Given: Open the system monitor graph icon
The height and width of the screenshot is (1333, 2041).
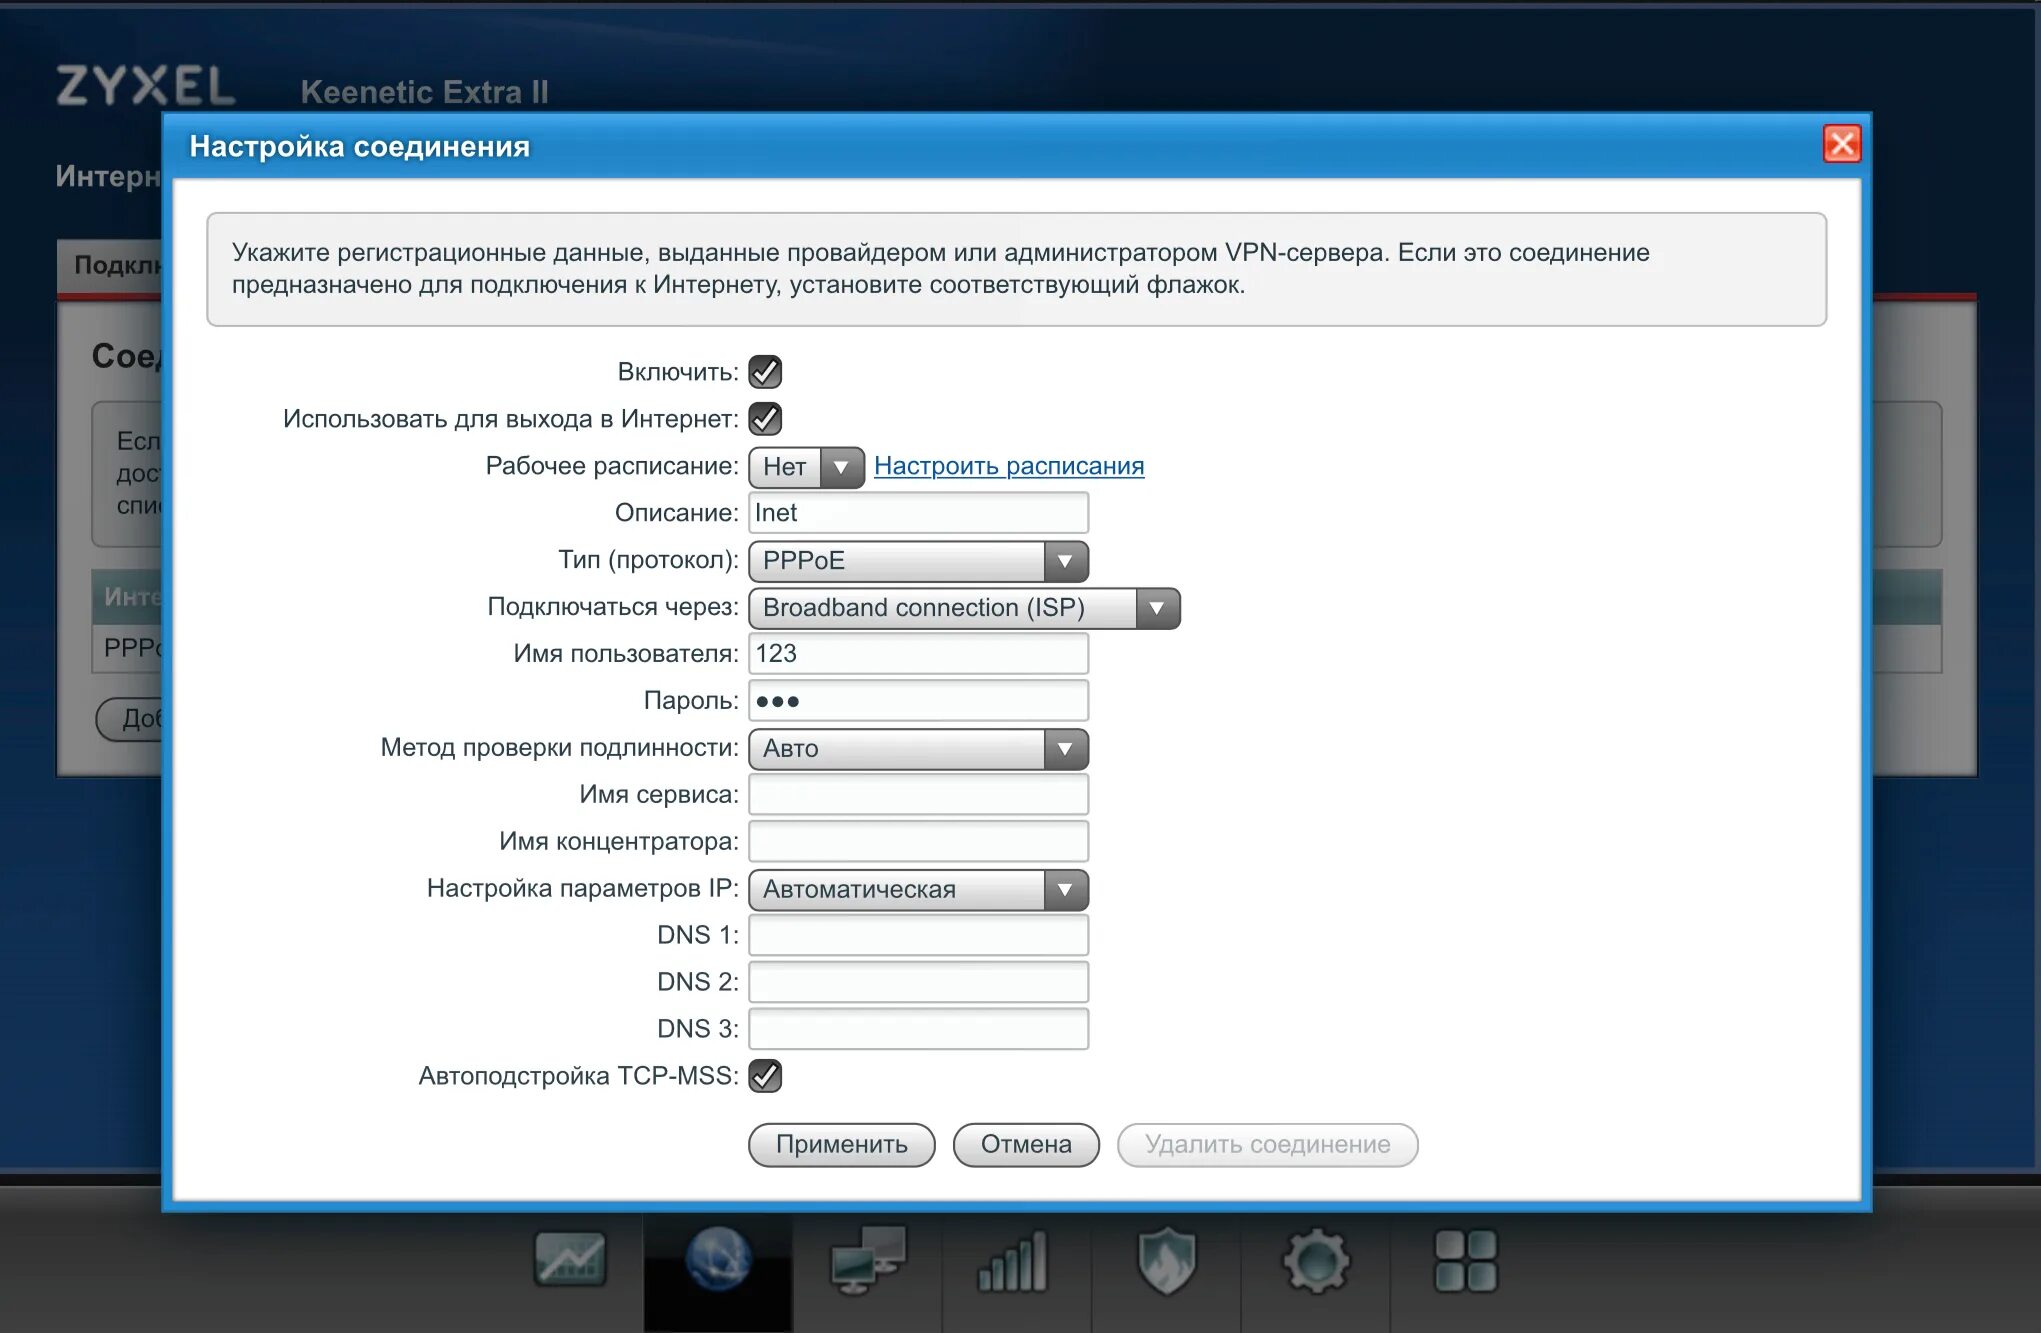Looking at the screenshot, I should tap(569, 1259).
